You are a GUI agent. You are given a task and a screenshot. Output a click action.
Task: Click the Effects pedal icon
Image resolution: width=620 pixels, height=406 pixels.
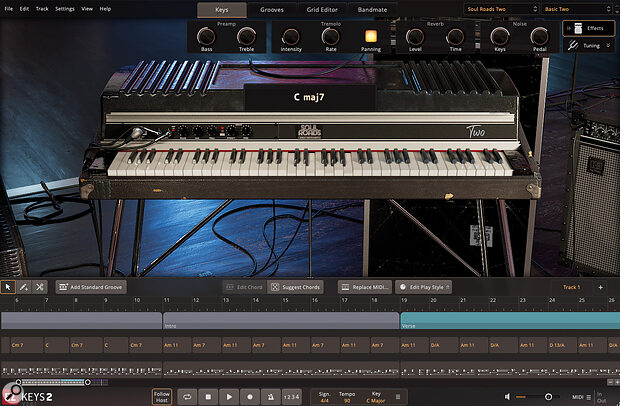tap(578, 28)
